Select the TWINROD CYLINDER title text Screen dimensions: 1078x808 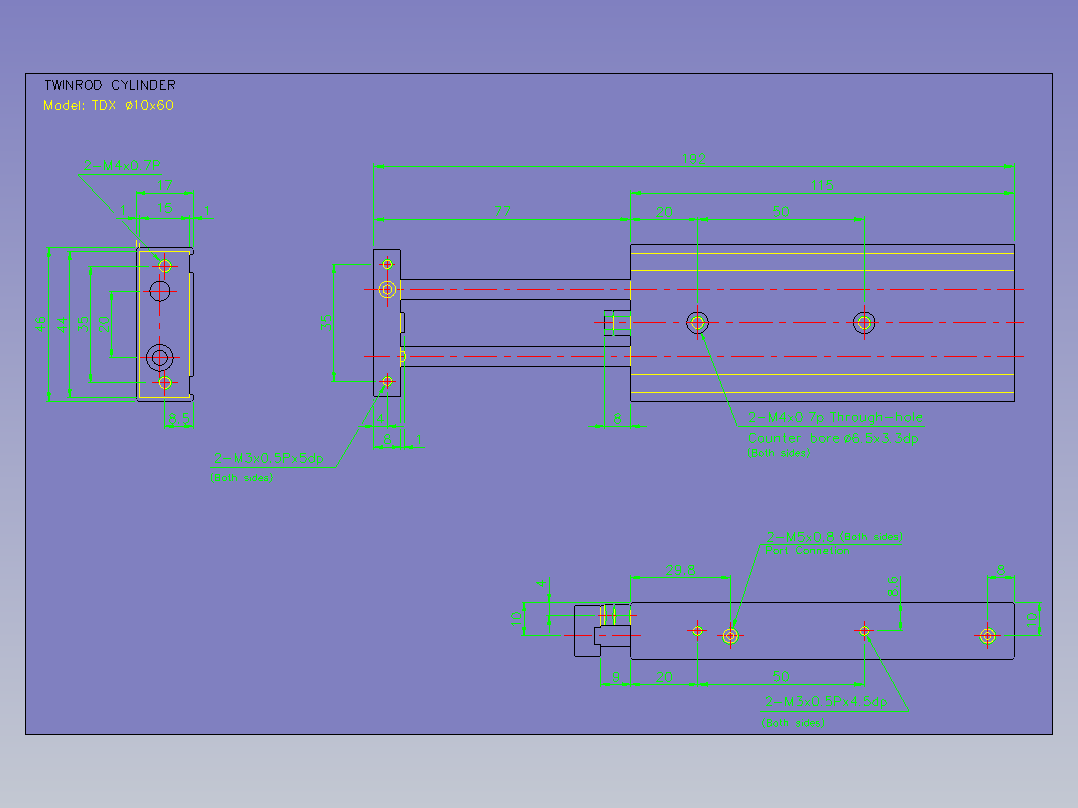(110, 85)
